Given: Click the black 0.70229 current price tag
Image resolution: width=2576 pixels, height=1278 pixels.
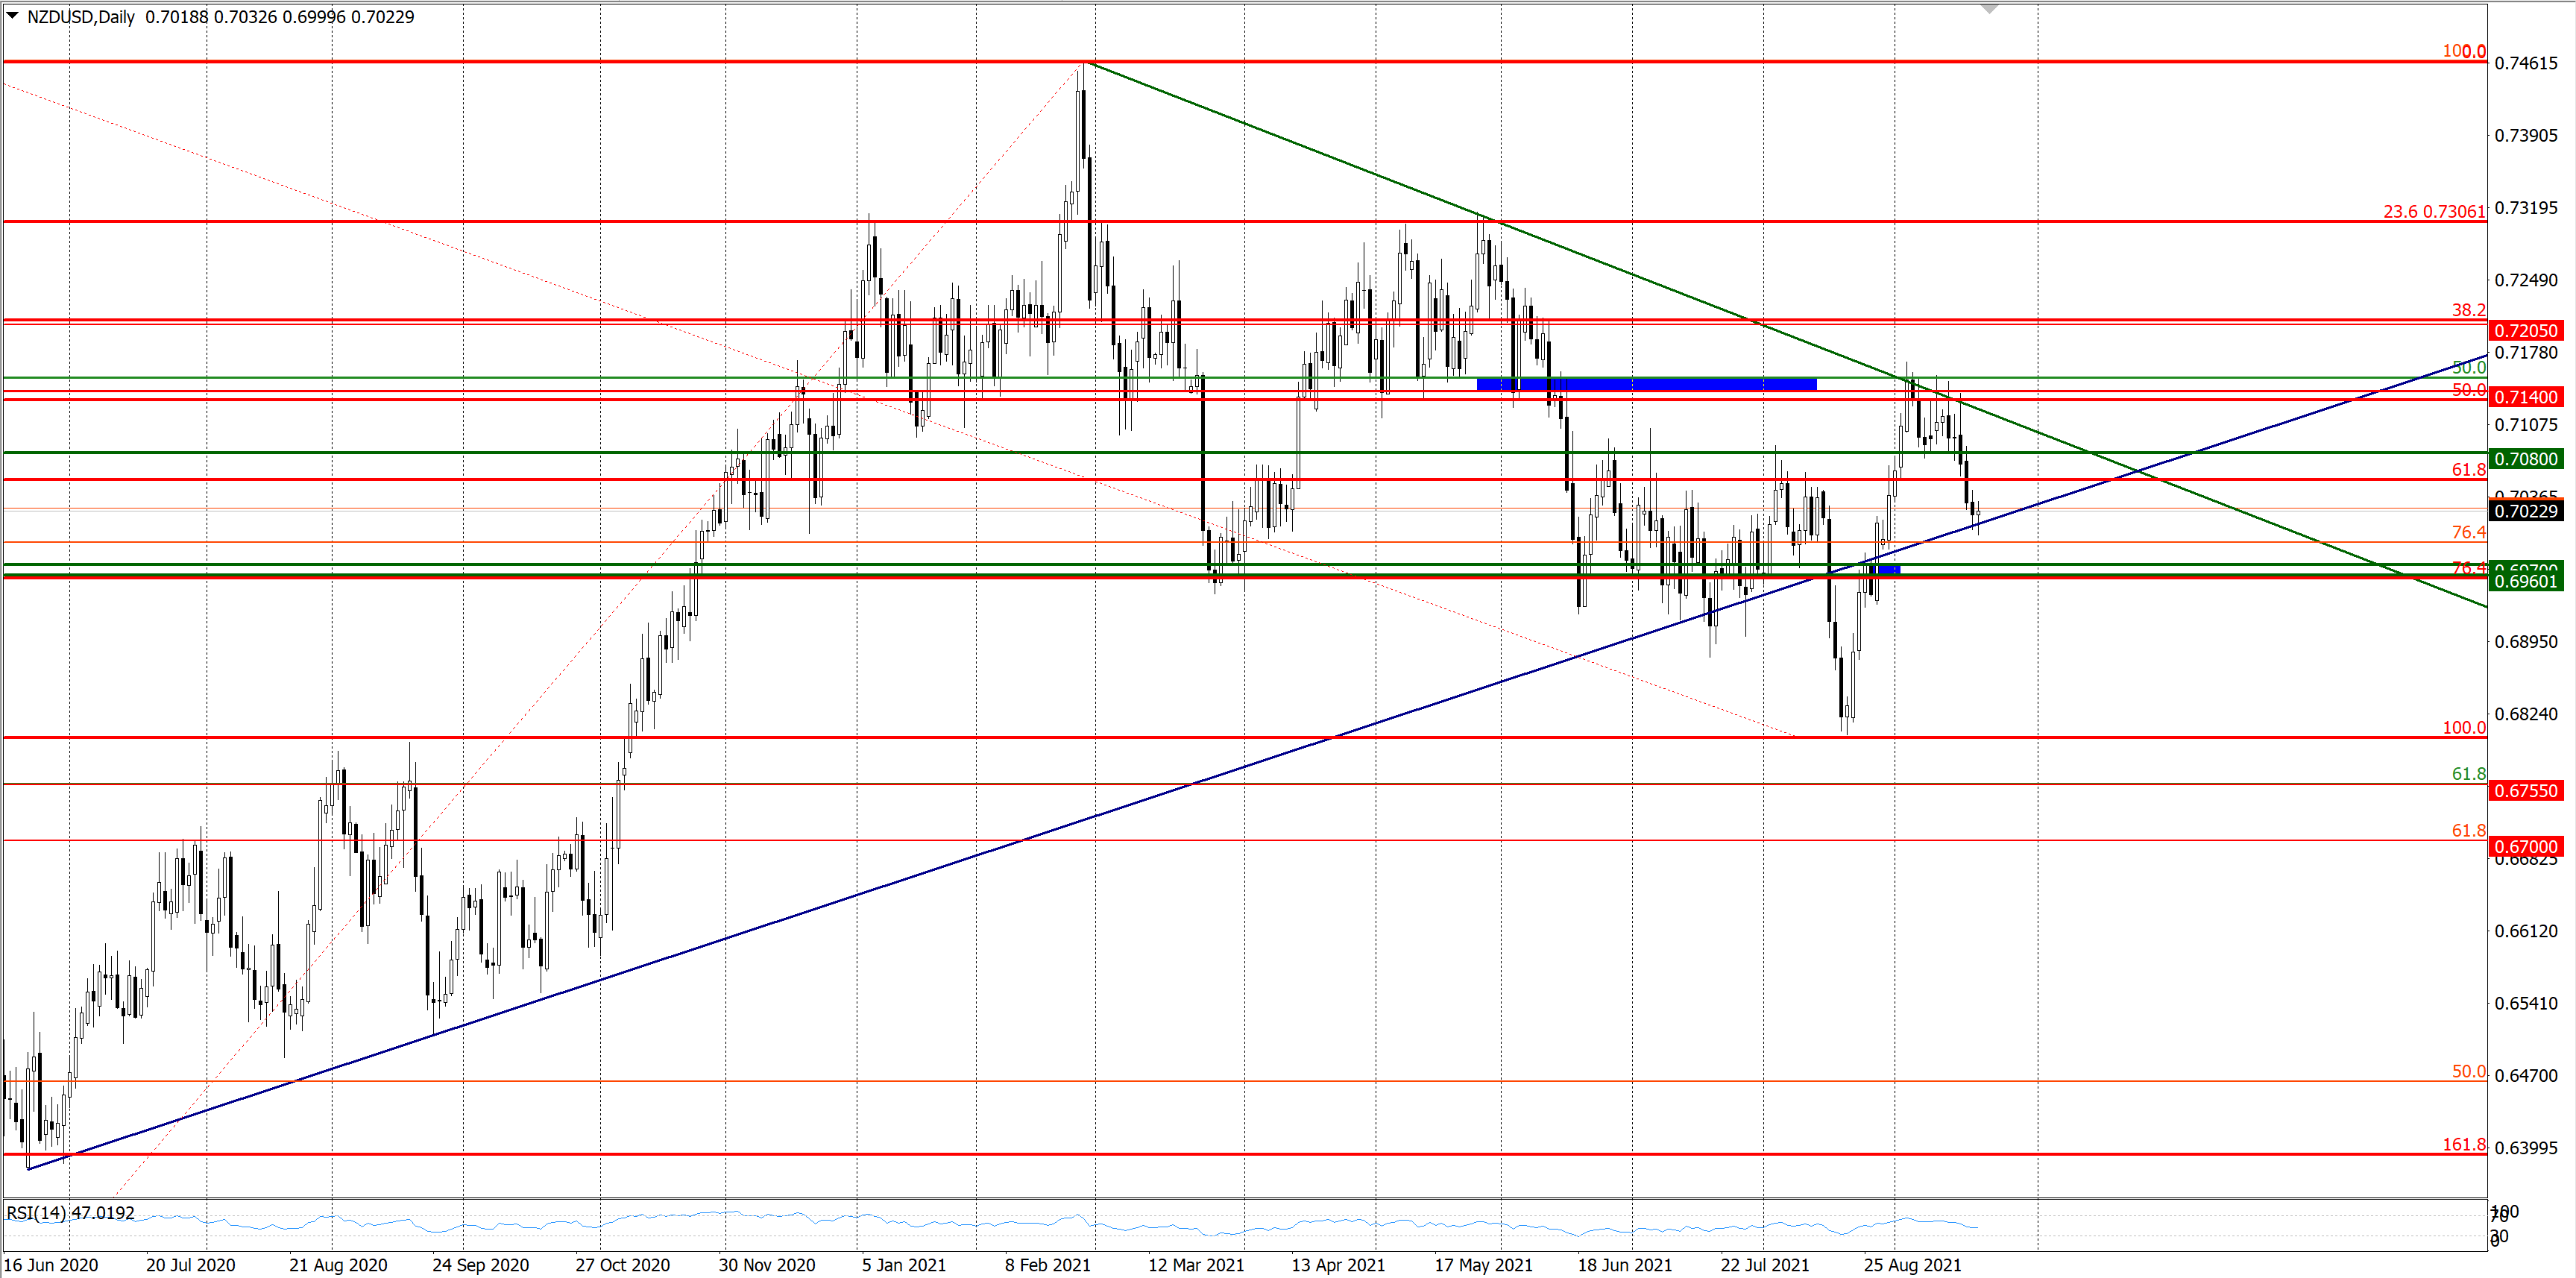Looking at the screenshot, I should click(x=2525, y=512).
